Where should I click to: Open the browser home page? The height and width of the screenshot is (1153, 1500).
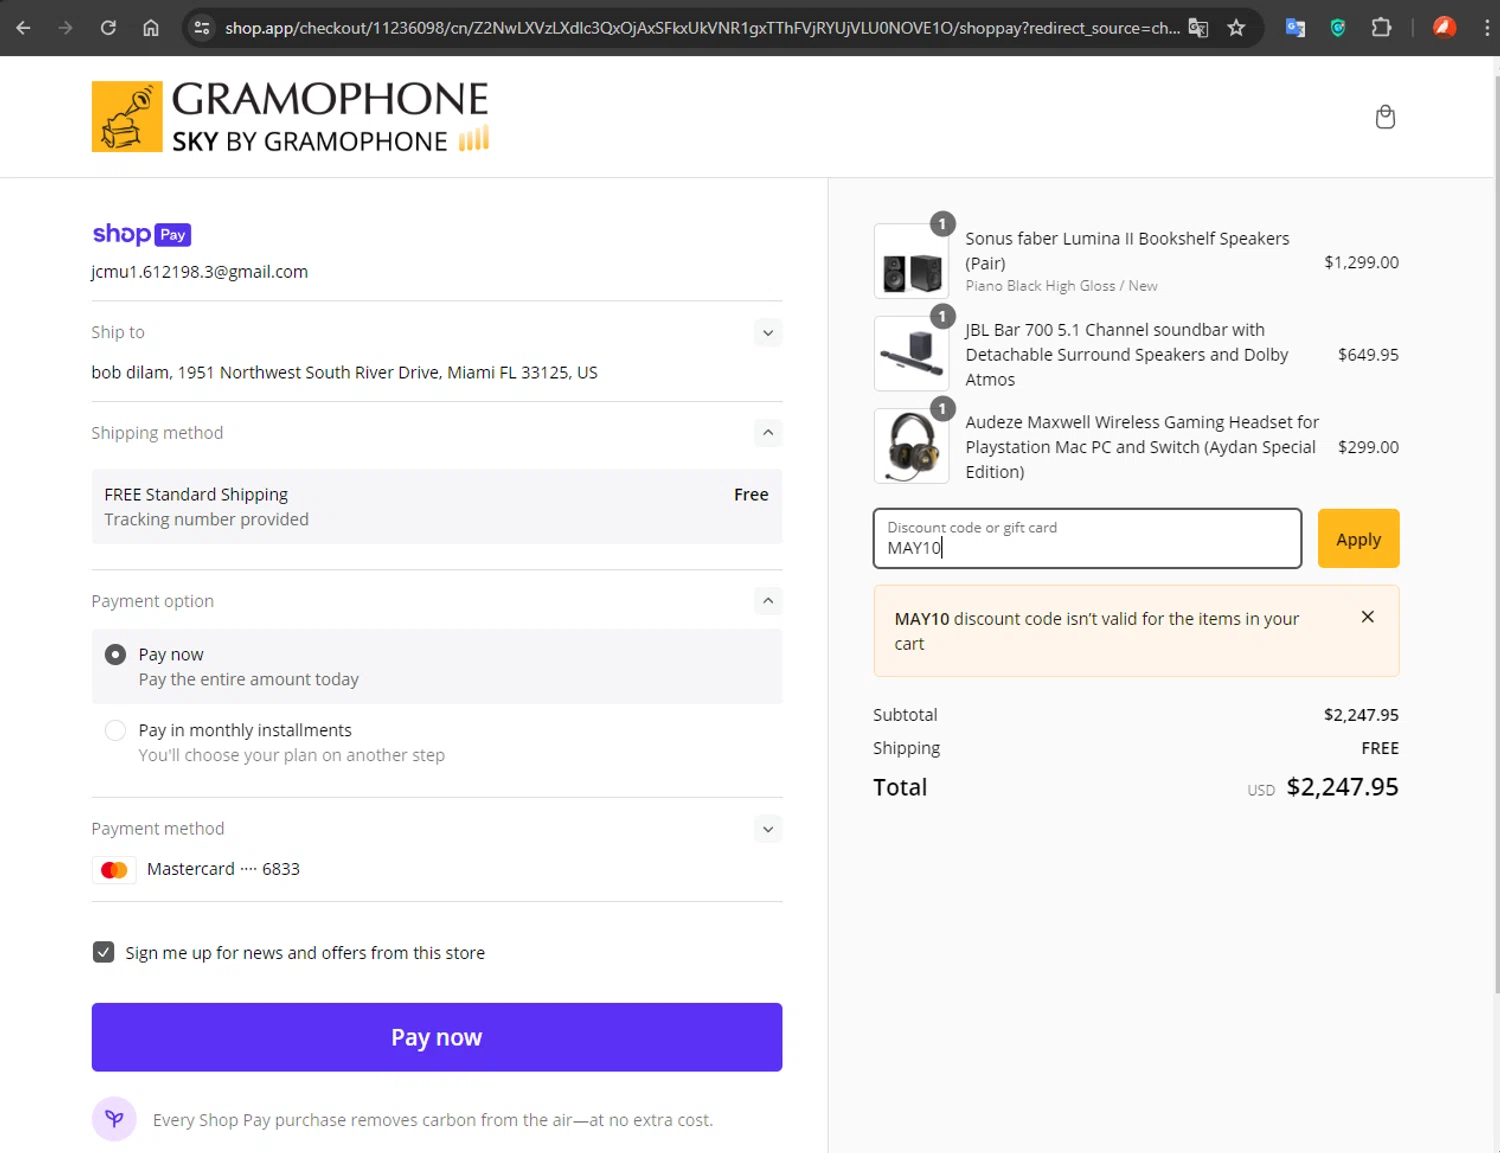tap(151, 28)
